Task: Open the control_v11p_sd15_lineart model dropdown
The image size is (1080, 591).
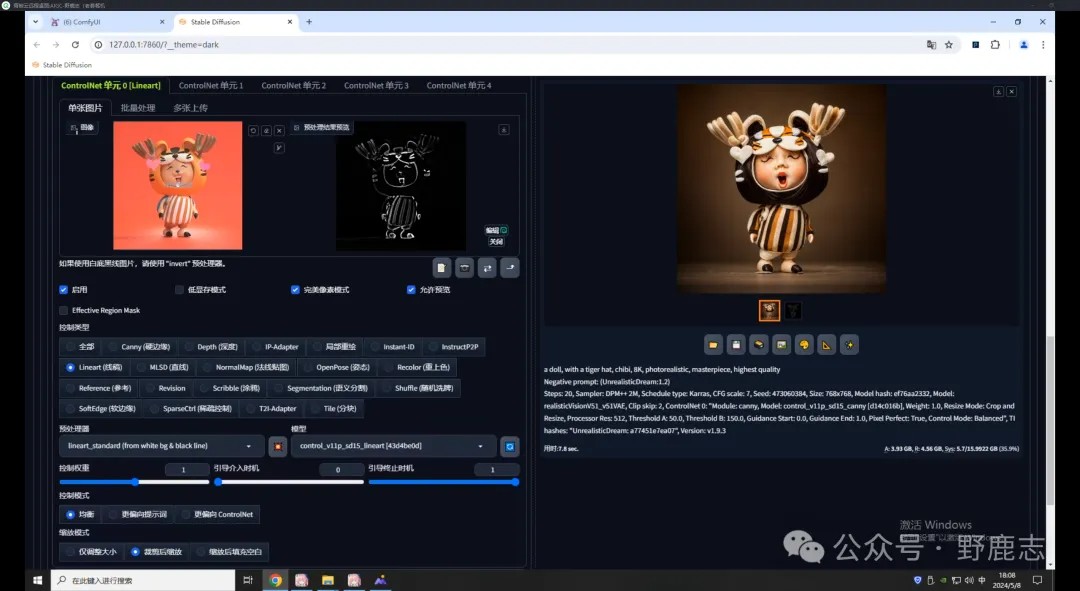Action: [x=393, y=446]
